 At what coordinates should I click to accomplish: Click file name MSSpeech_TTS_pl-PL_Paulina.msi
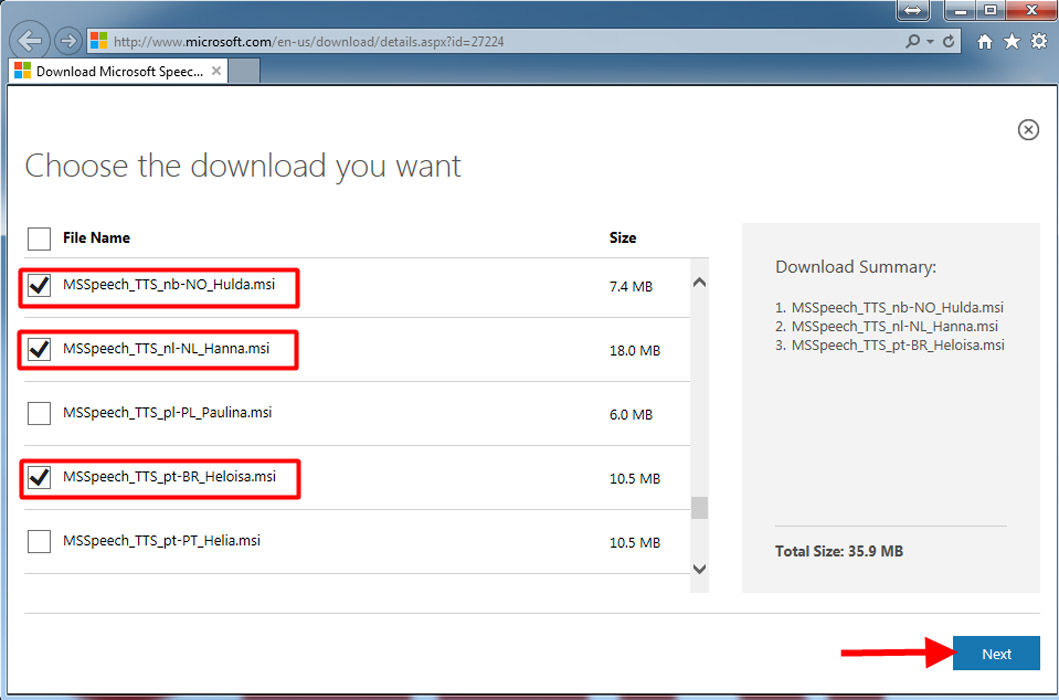click(167, 412)
